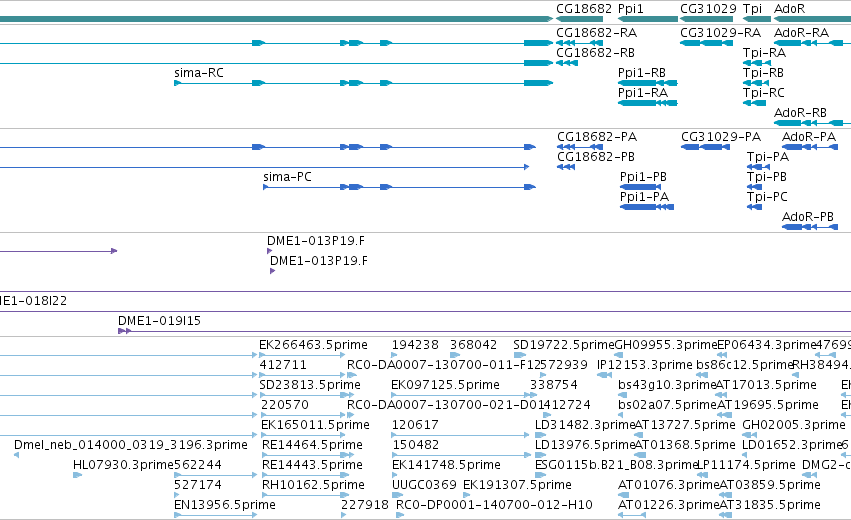Click the Tpi-RC transcript label

(x=764, y=93)
